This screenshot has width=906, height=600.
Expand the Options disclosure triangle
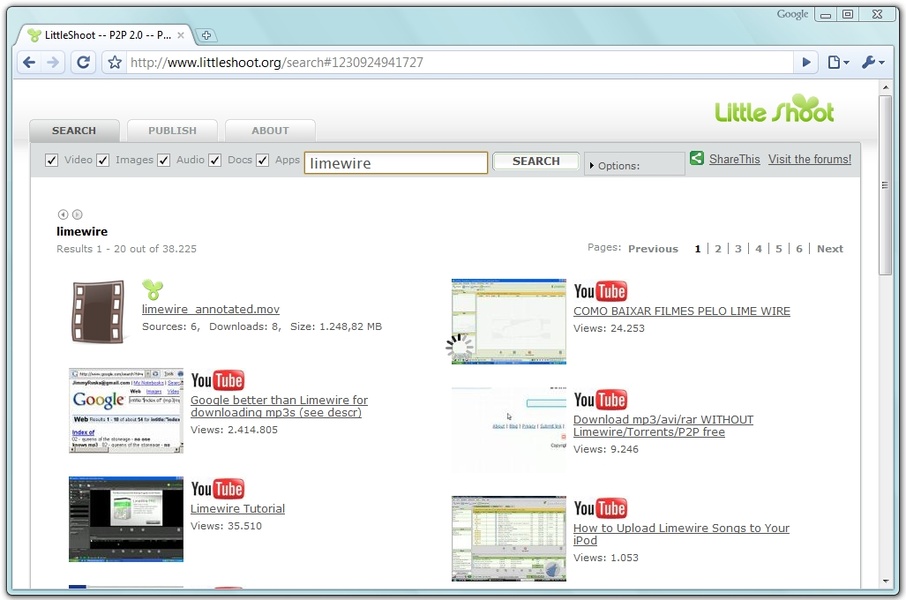592,166
